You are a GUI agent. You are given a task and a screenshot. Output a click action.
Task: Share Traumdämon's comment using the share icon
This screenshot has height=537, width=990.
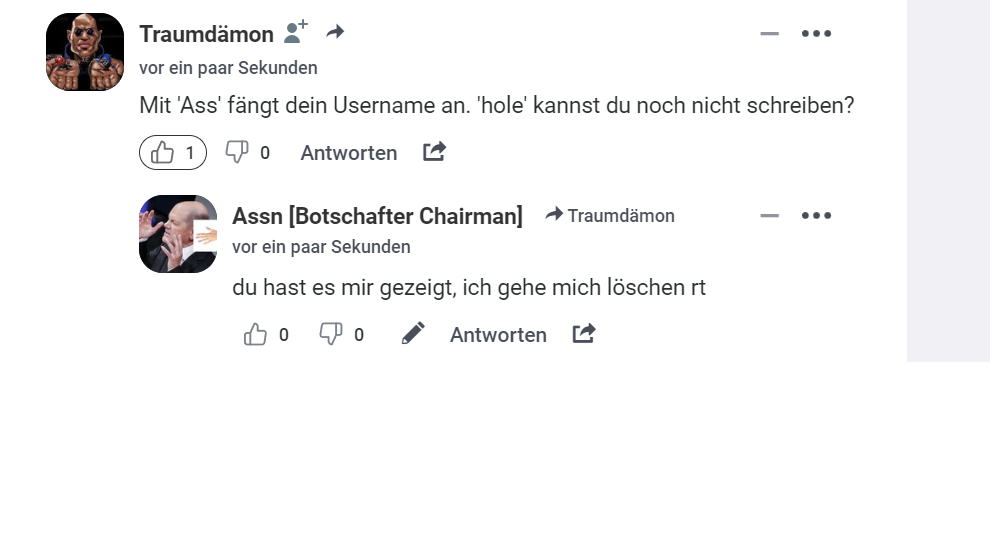click(x=434, y=152)
